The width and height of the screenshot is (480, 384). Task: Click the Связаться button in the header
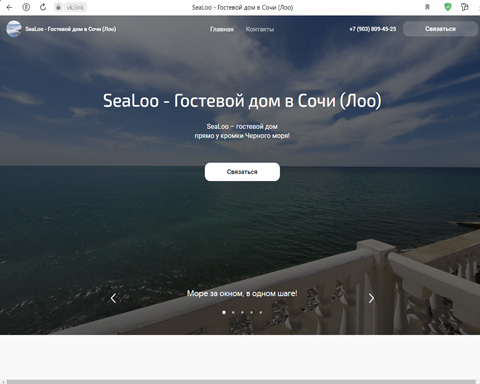(440, 29)
